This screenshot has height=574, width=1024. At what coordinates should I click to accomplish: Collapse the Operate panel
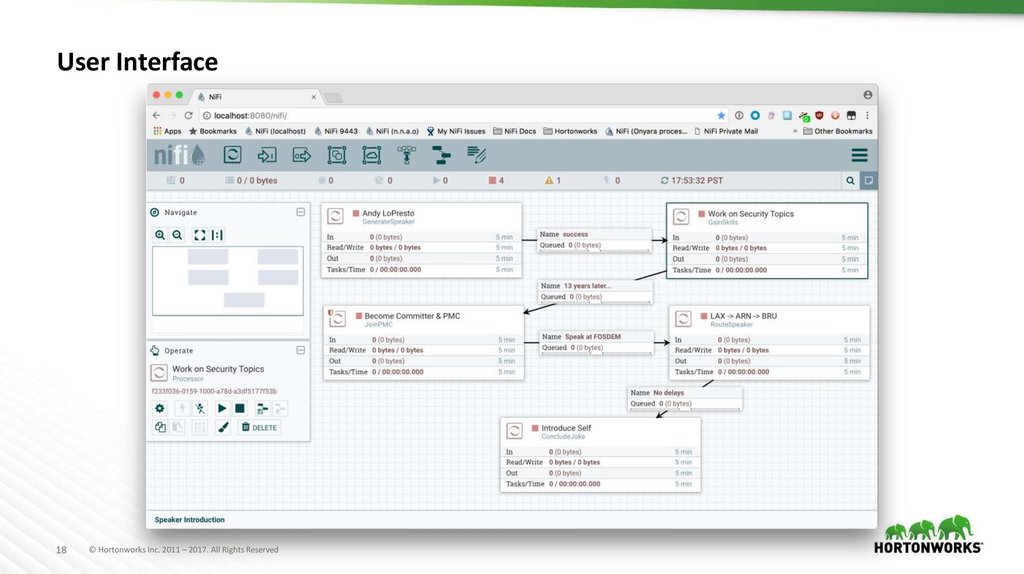[x=300, y=351]
